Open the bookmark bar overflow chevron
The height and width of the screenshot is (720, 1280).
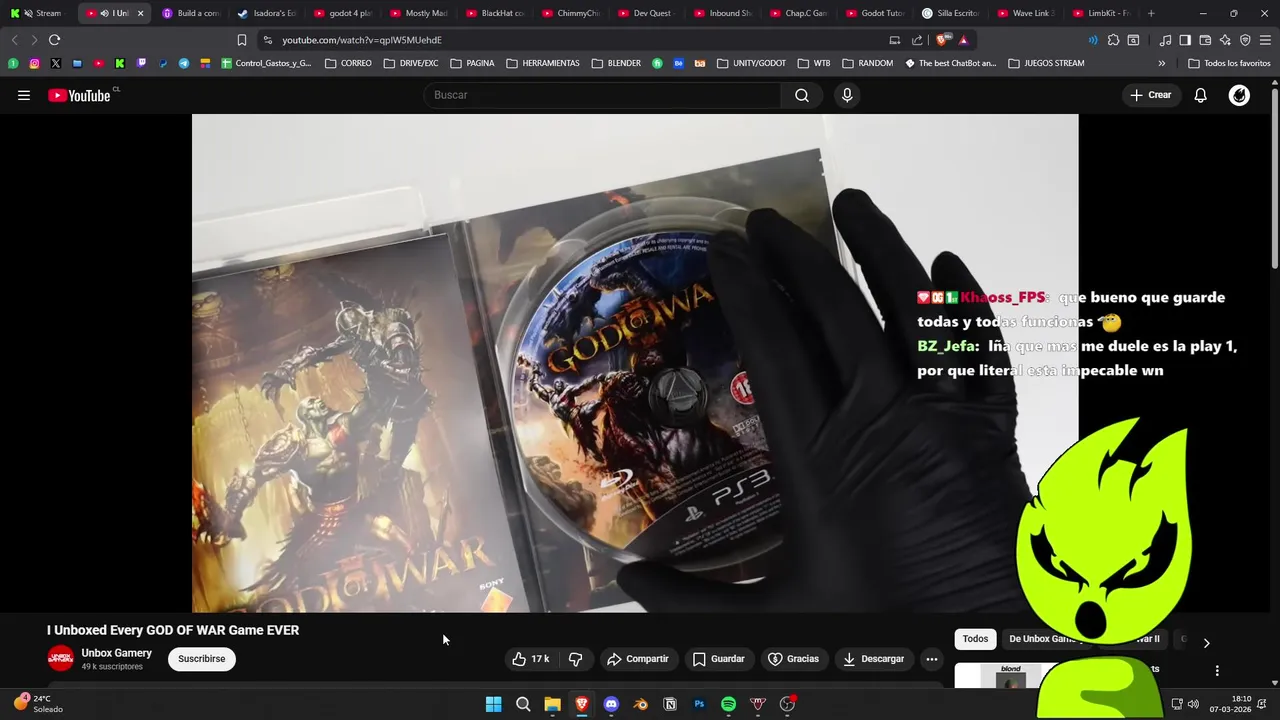click(x=1161, y=63)
